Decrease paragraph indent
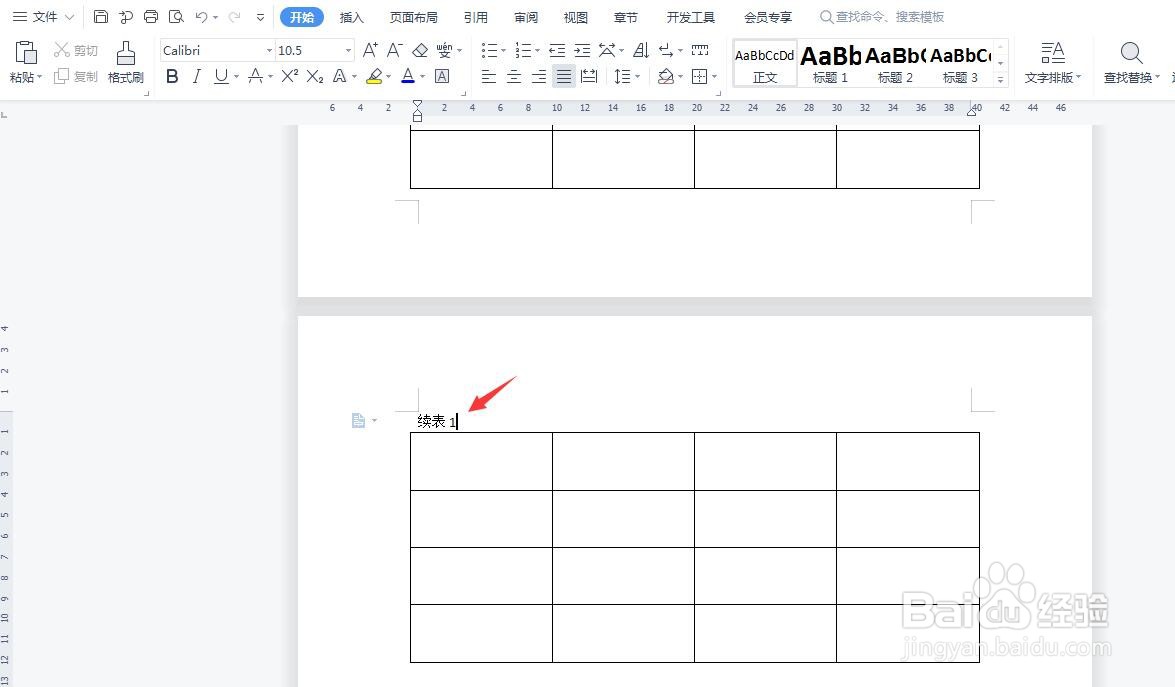 557,50
